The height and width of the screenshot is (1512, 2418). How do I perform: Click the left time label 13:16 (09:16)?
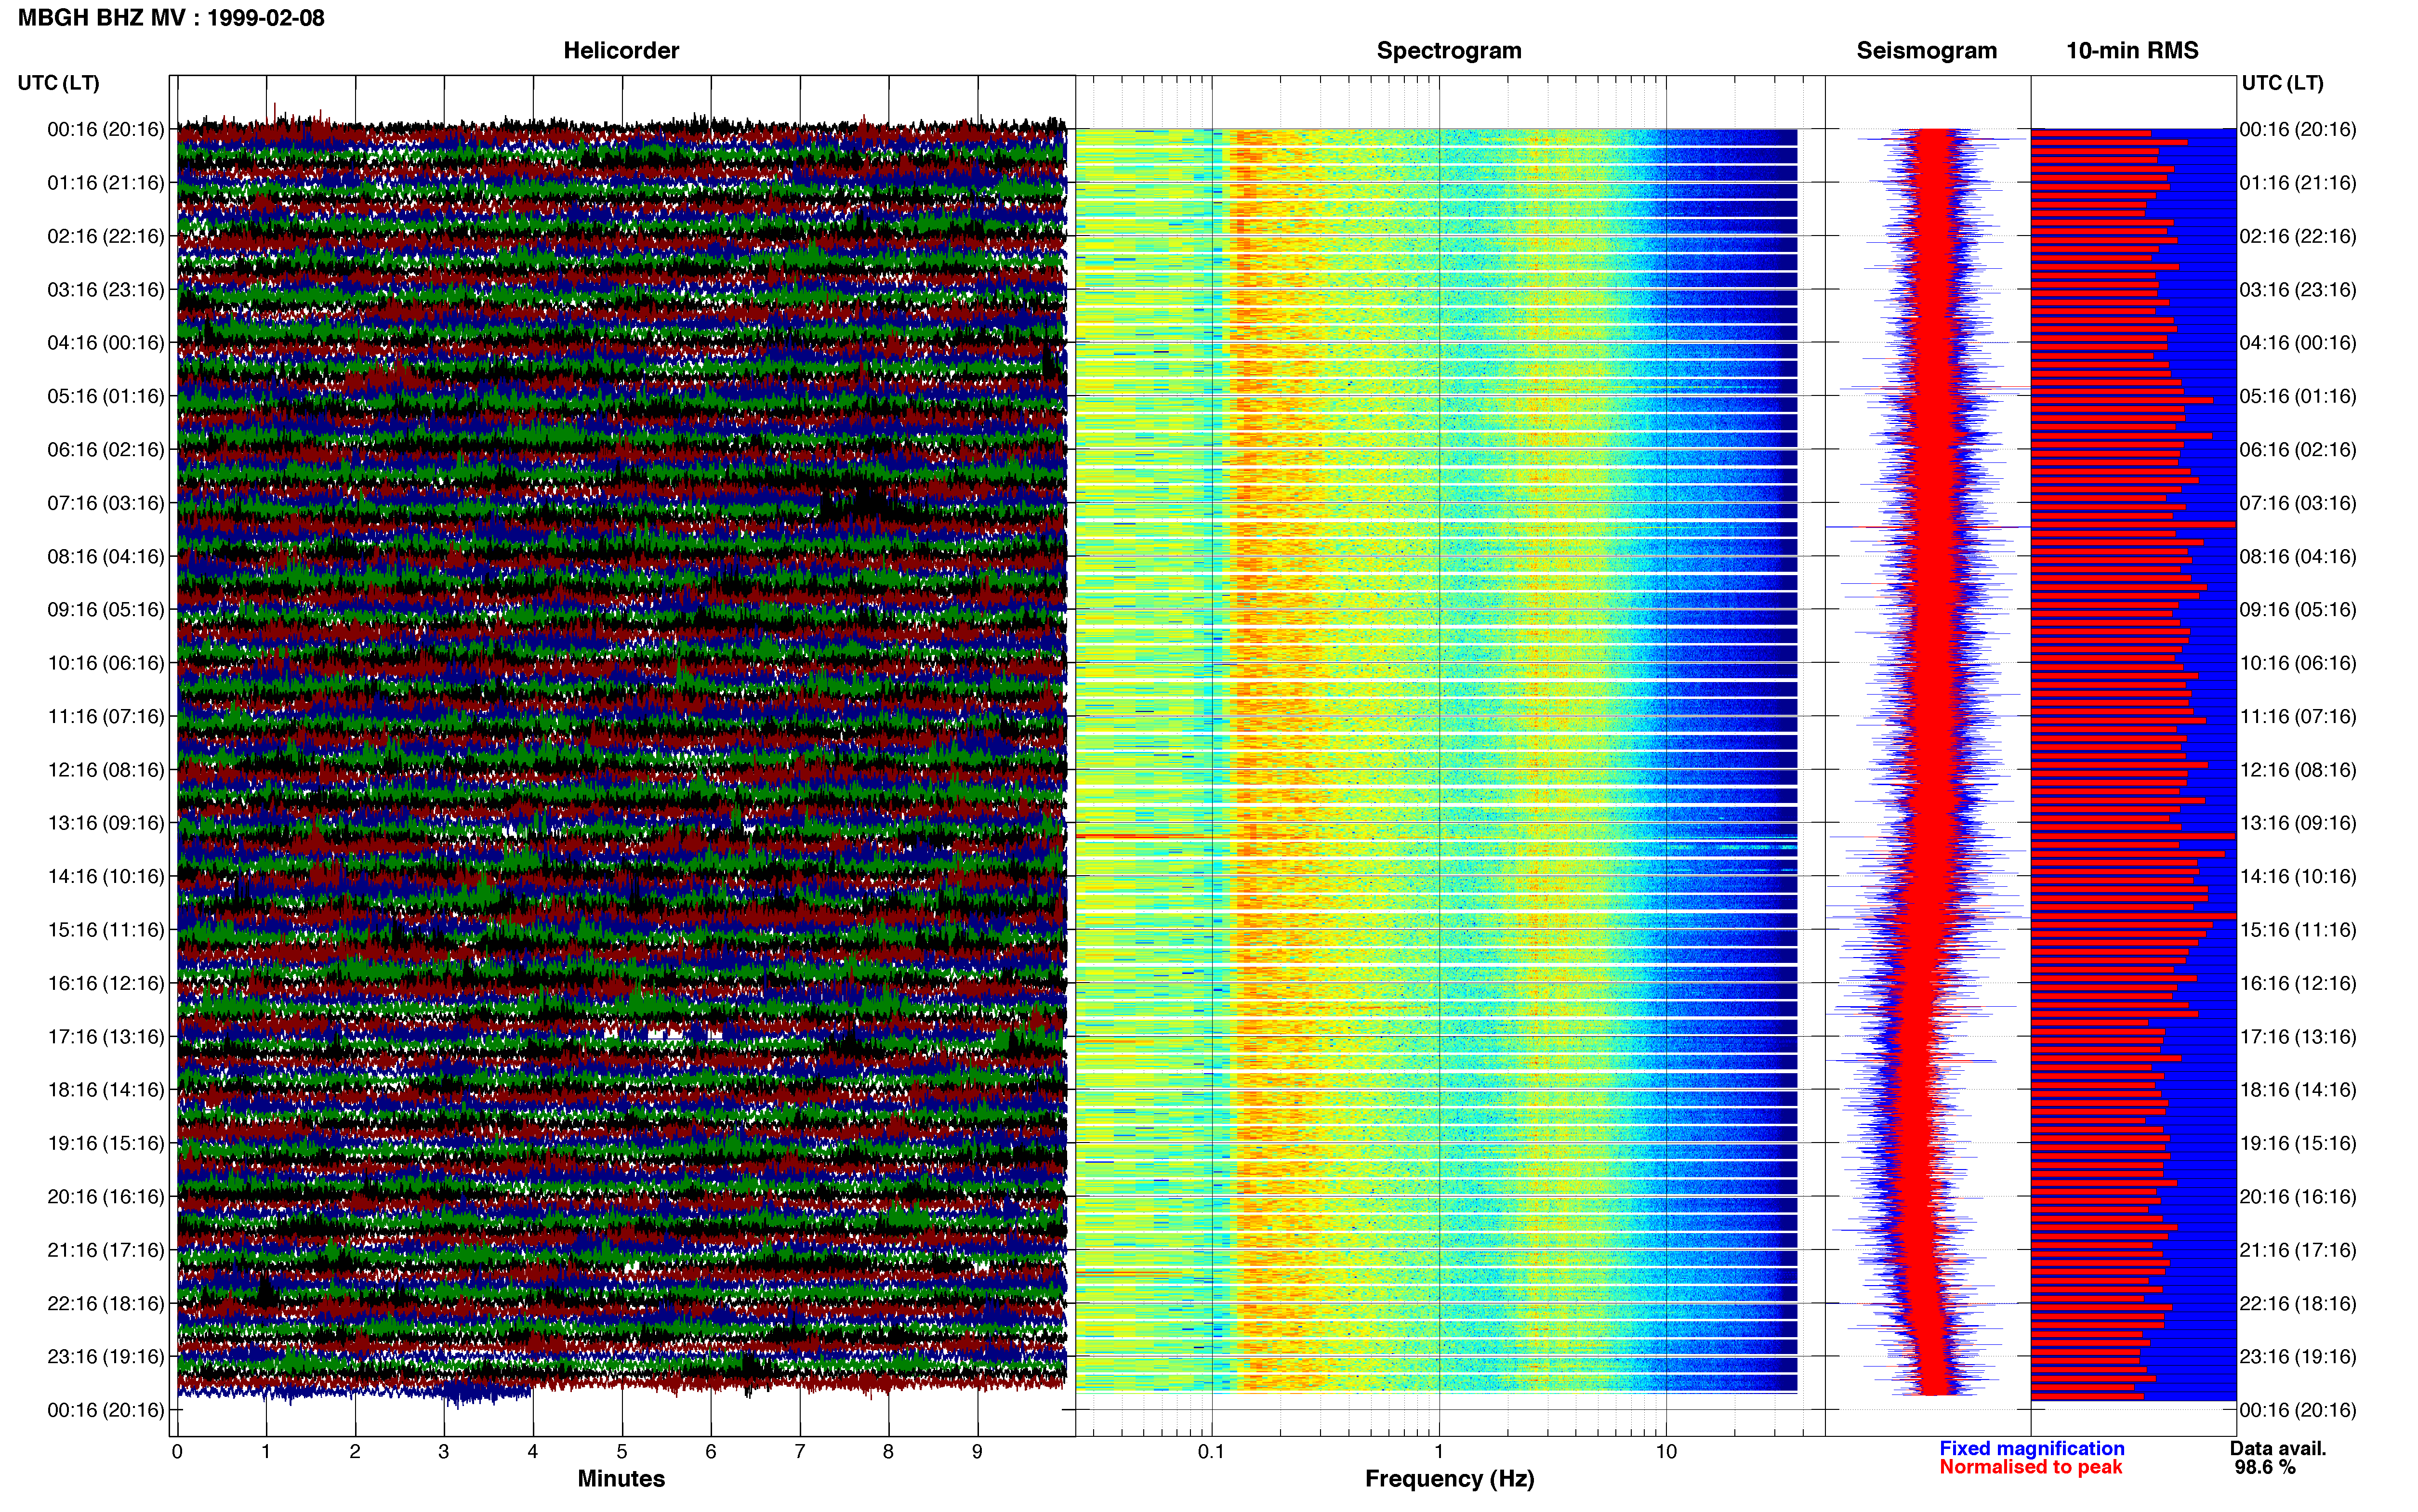click(x=106, y=823)
